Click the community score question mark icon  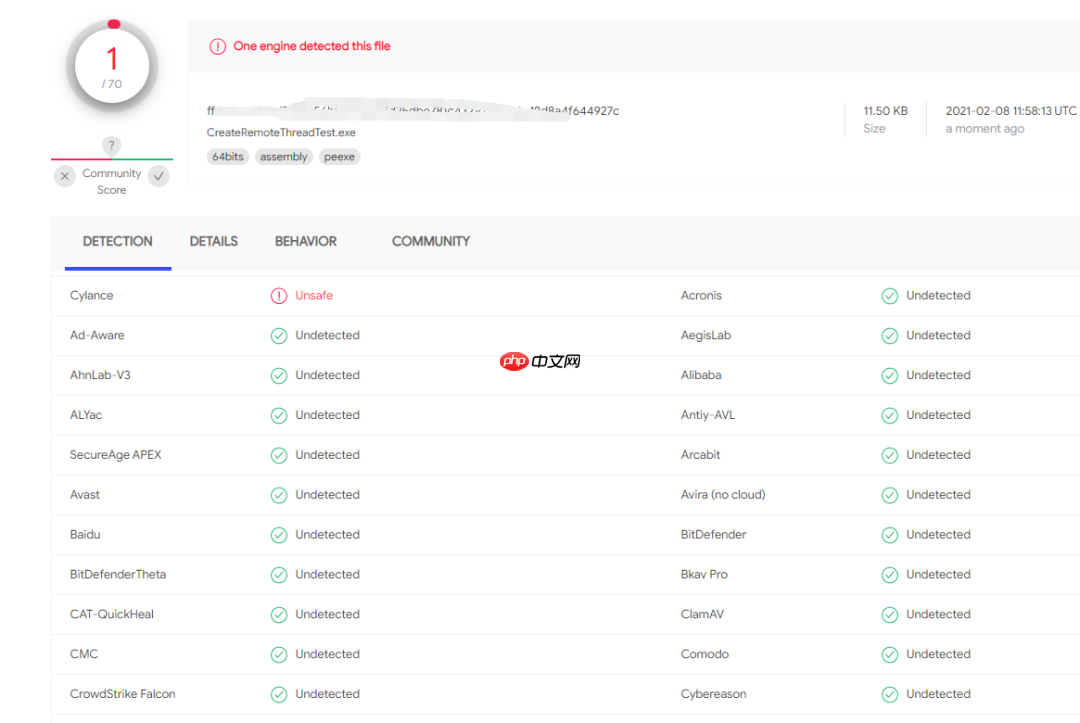pyautogui.click(x=112, y=145)
